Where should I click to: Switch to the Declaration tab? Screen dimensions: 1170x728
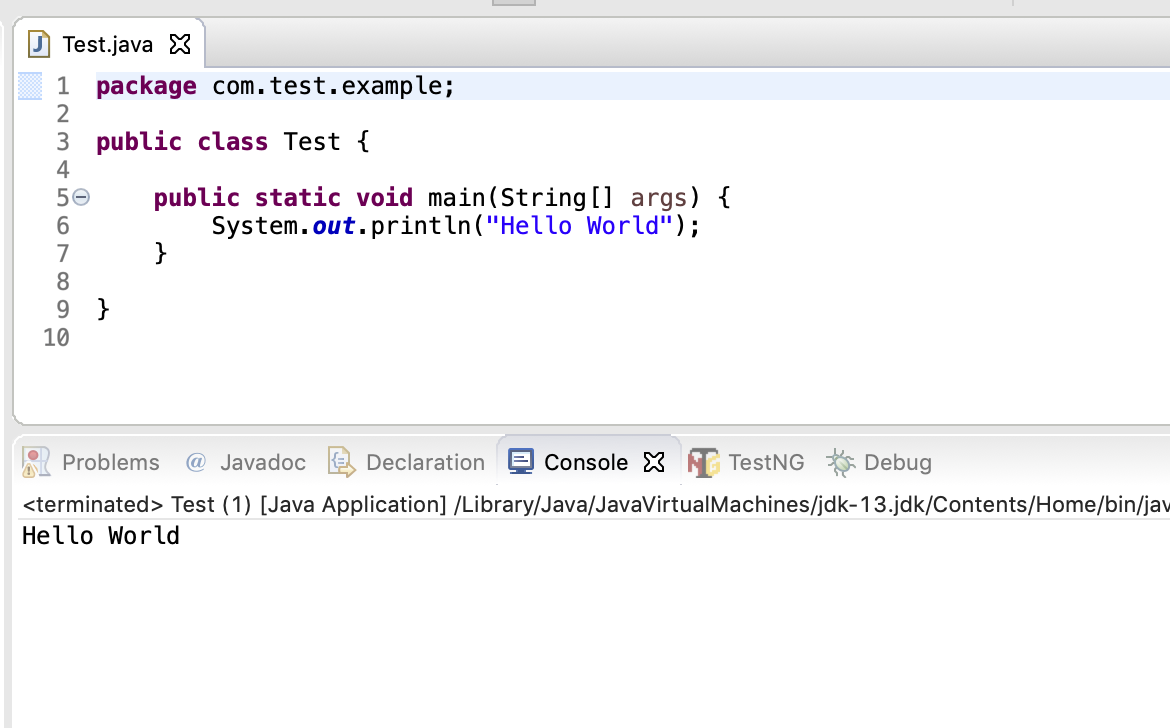point(424,462)
